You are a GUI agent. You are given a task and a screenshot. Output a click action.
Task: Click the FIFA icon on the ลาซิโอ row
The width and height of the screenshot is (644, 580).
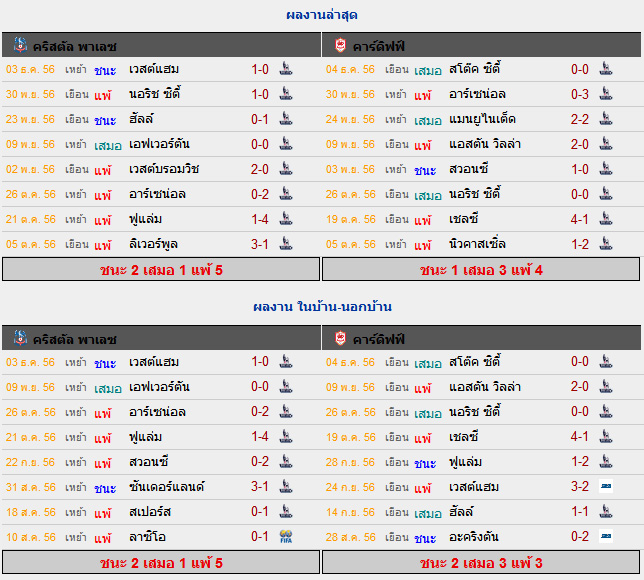click(286, 536)
